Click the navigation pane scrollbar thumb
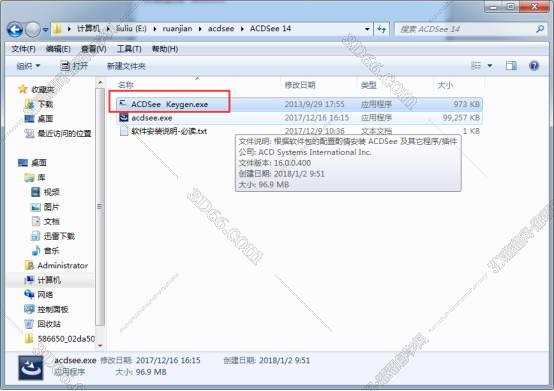Image resolution: width=554 pixels, height=391 pixels. (100, 207)
